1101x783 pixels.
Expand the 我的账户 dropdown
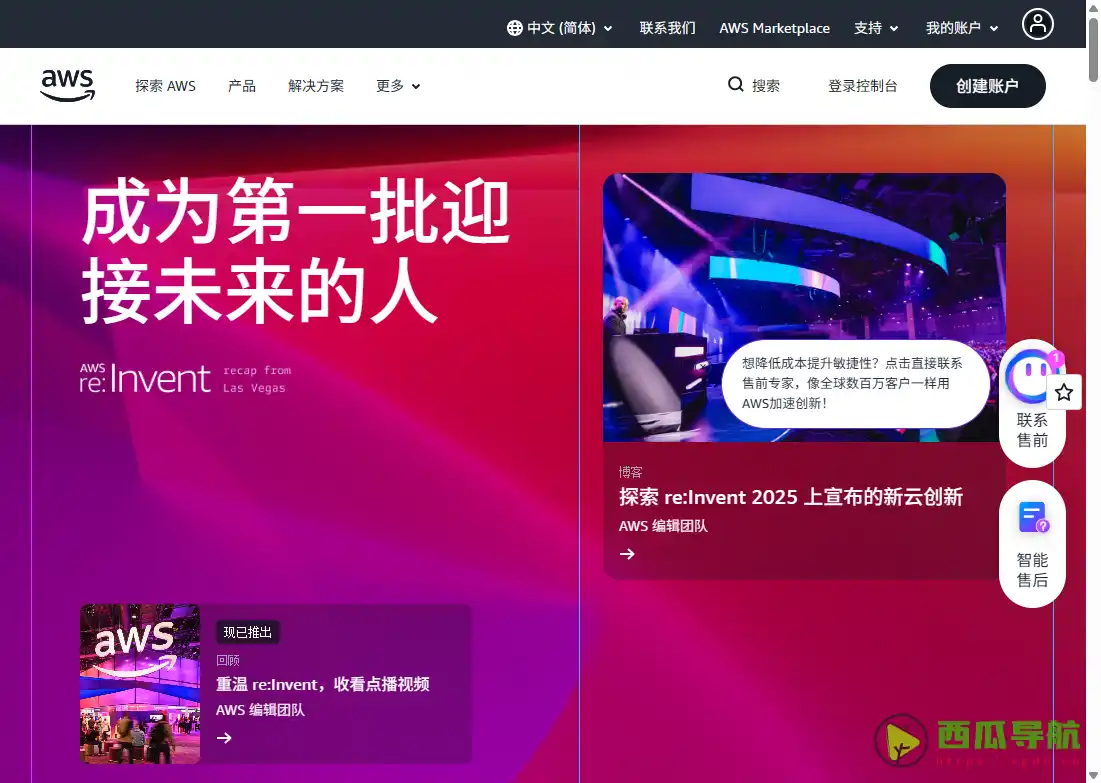tap(961, 28)
